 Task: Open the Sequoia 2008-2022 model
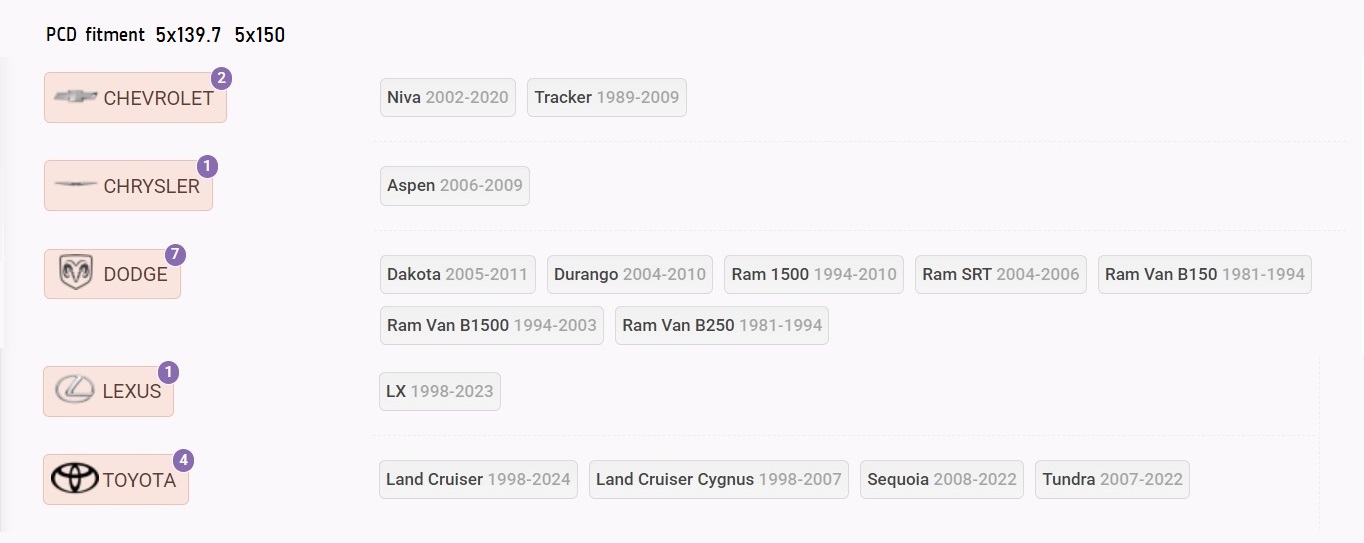942,479
